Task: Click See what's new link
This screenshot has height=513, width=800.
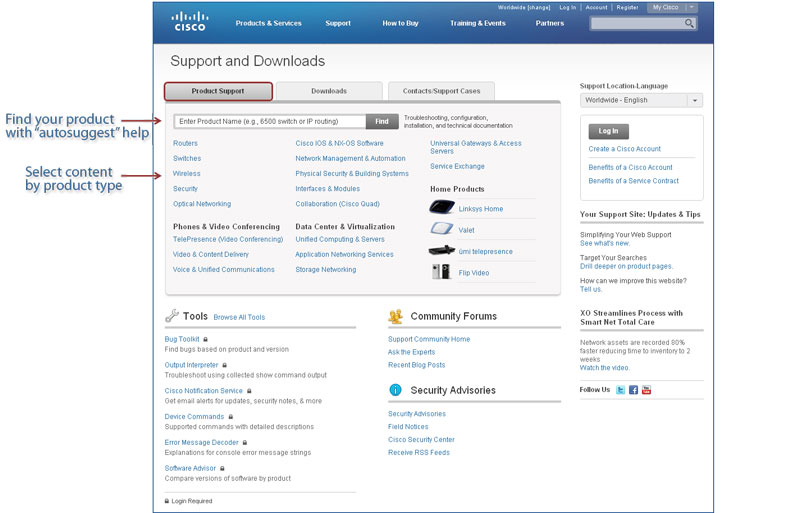Action: point(605,243)
